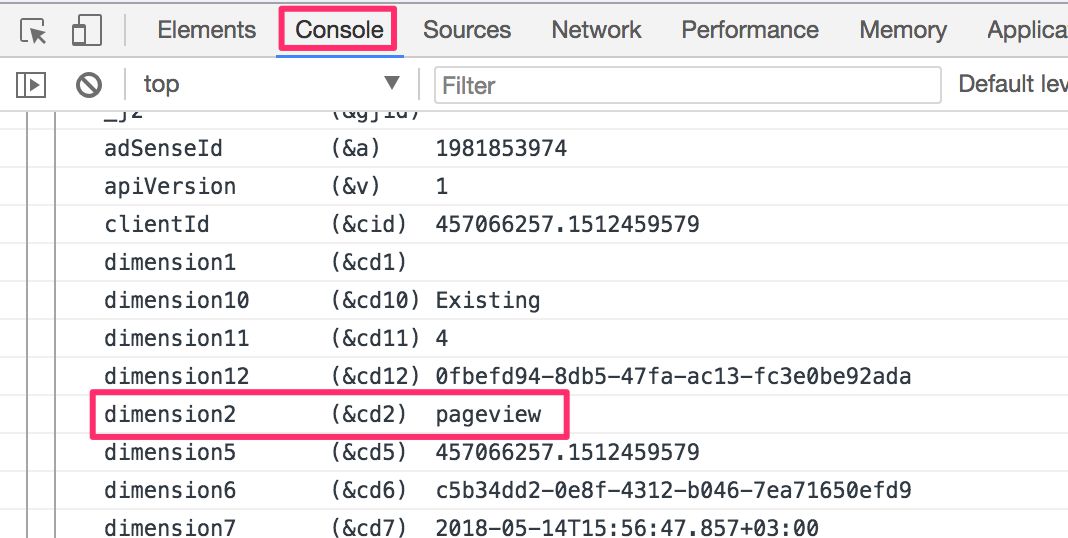The width and height of the screenshot is (1068, 538).
Task: Switch to the Elements tab
Action: (x=206, y=30)
